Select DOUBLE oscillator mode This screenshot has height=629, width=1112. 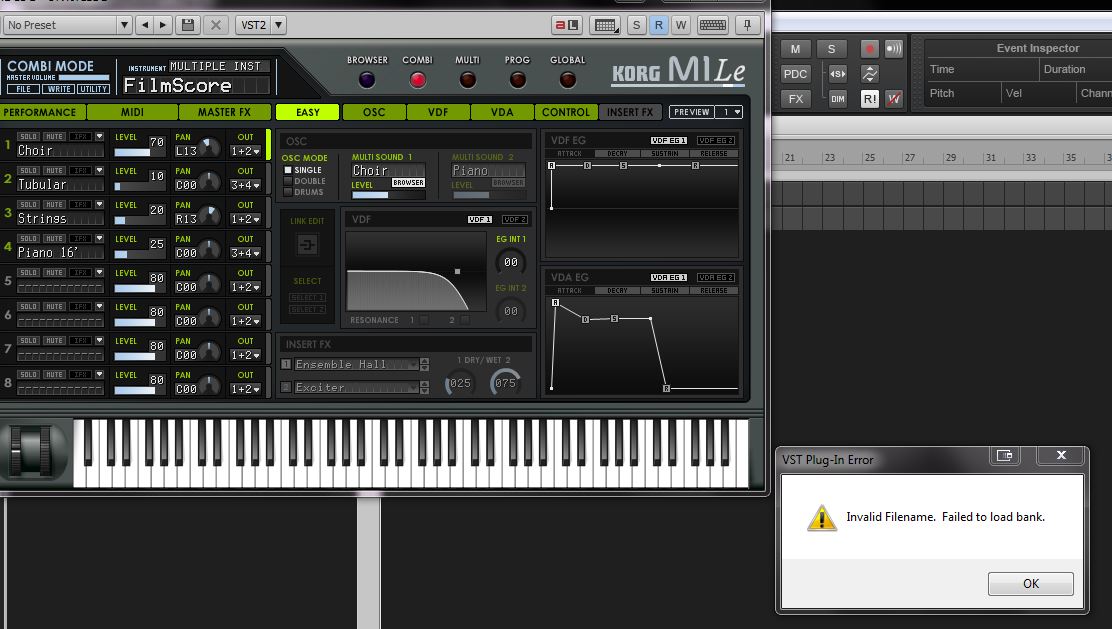(x=288, y=181)
